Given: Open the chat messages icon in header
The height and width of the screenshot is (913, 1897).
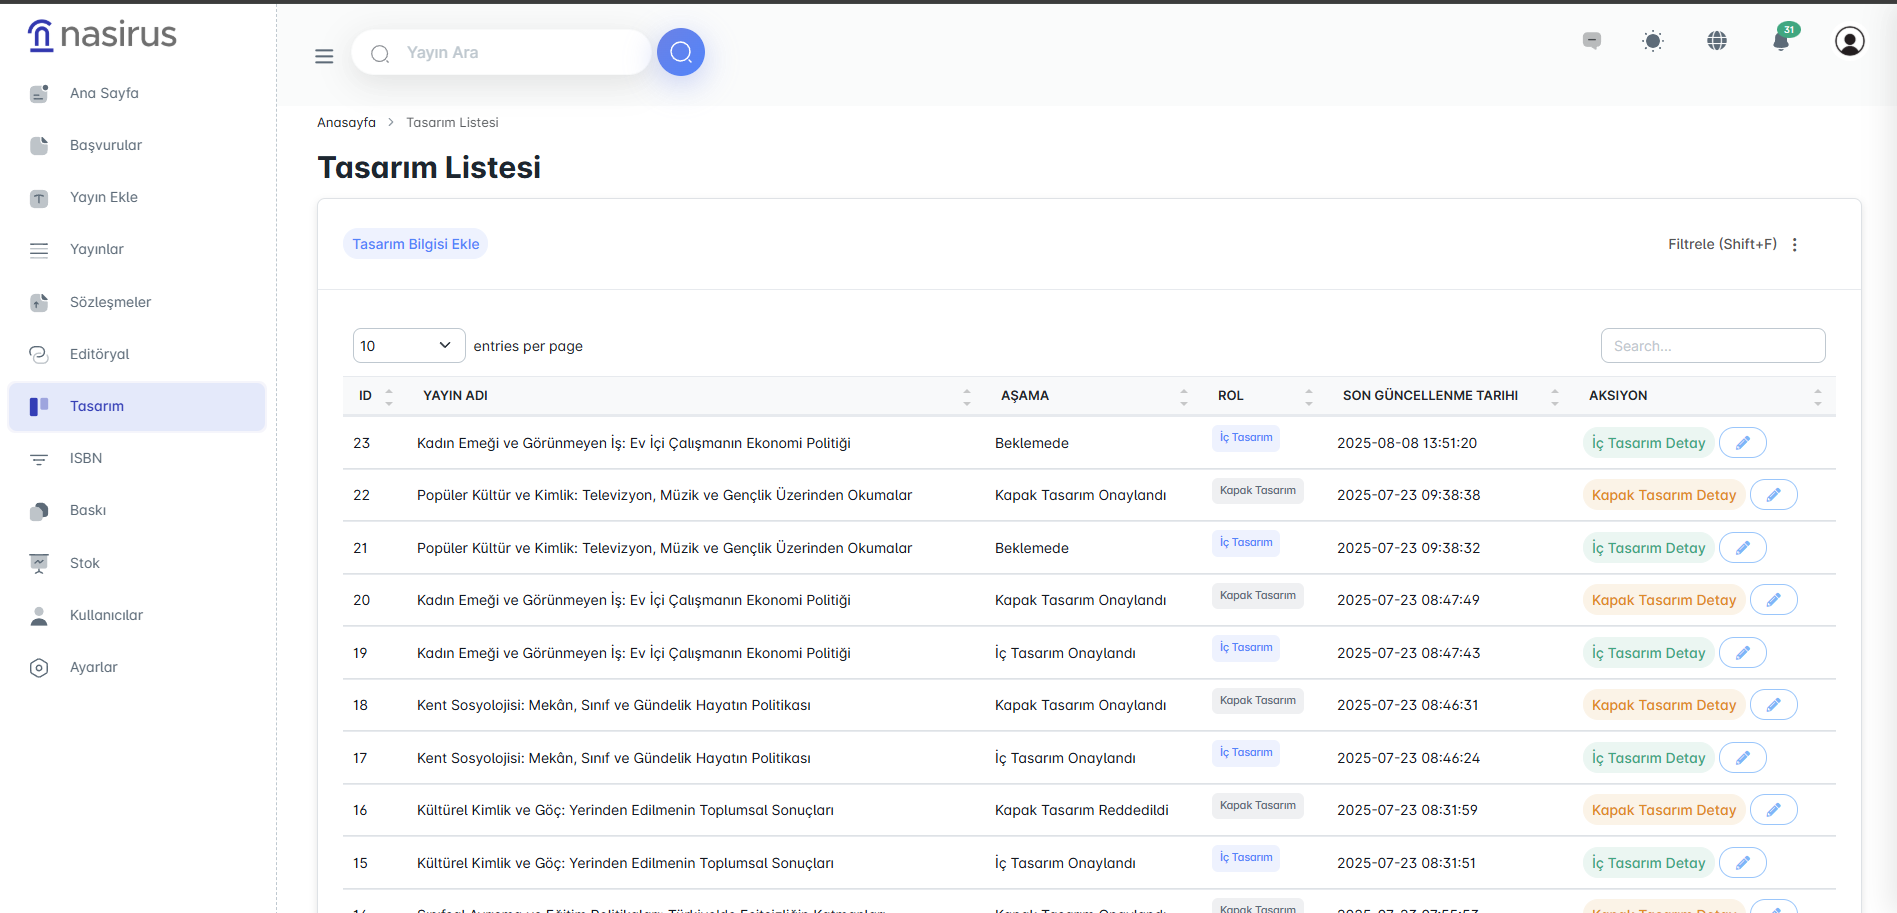Looking at the screenshot, I should [1592, 41].
